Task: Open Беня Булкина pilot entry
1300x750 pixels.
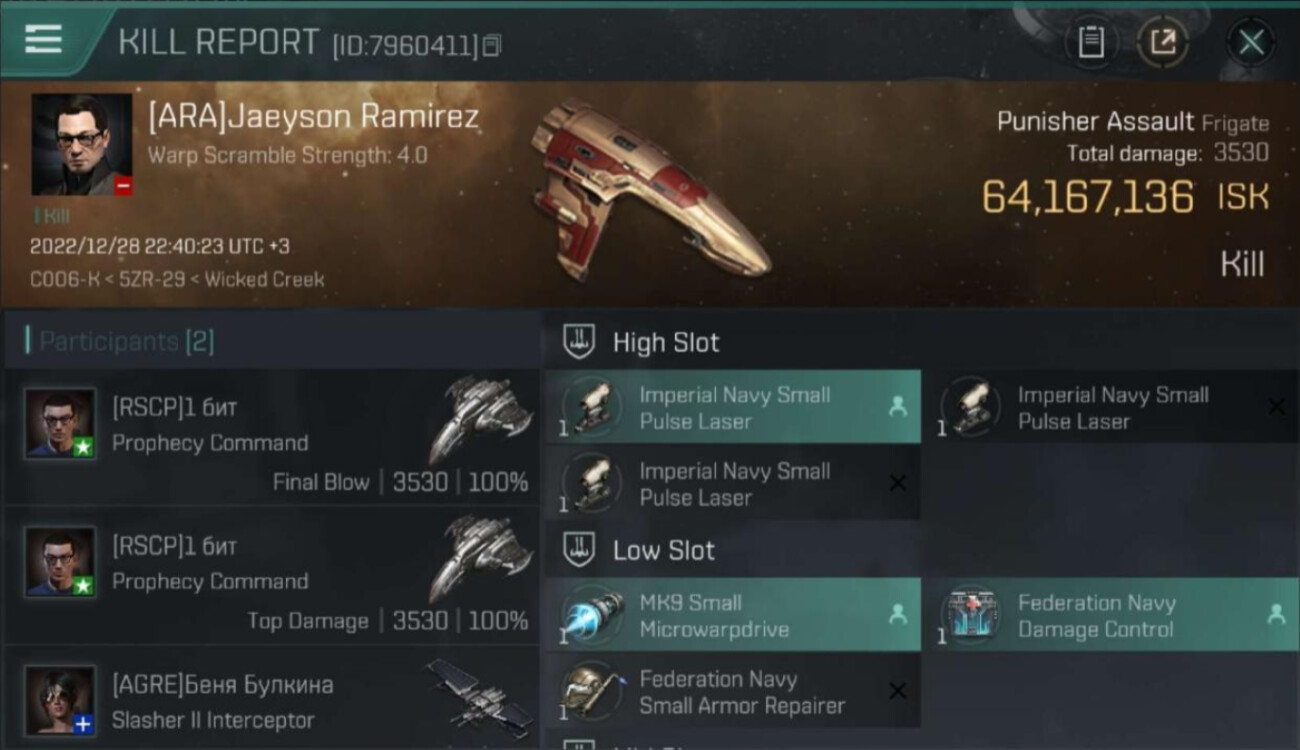Action: 272,700
